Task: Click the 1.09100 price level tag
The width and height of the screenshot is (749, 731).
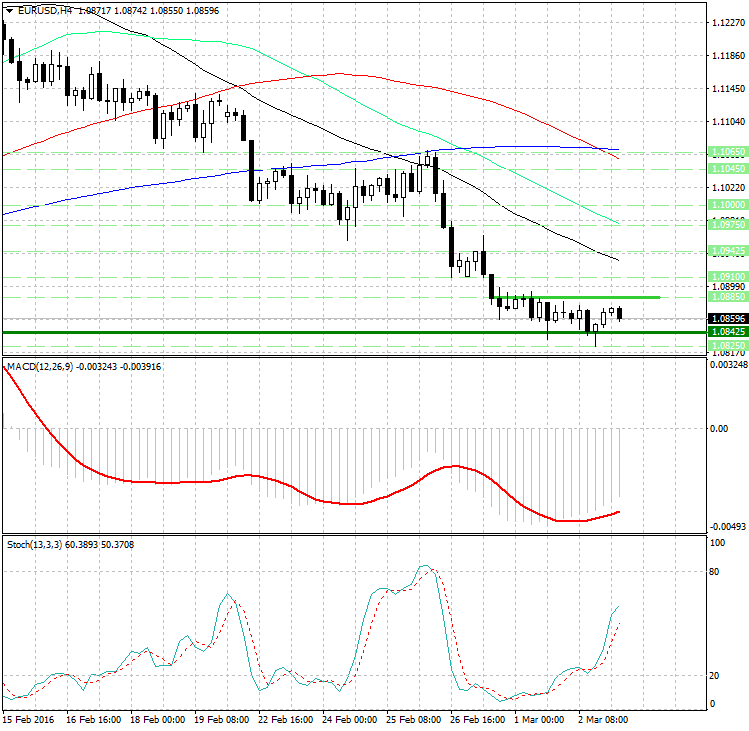Action: (x=725, y=275)
